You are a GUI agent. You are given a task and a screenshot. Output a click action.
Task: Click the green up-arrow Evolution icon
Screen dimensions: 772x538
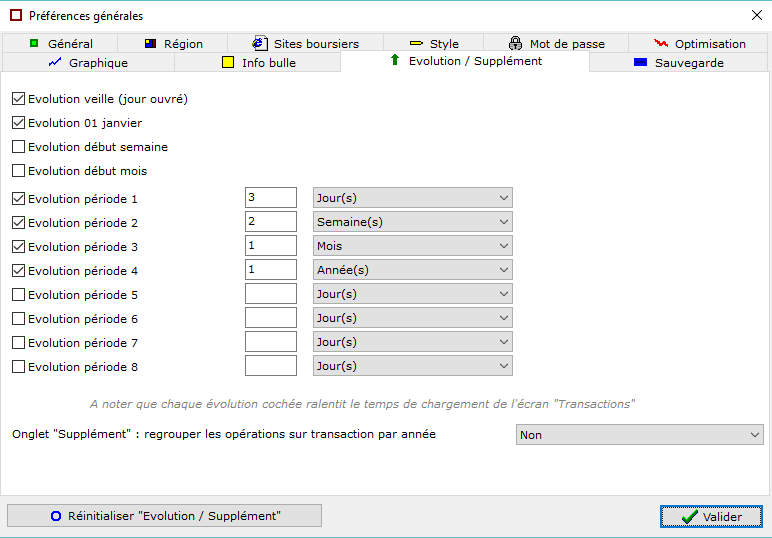point(394,60)
